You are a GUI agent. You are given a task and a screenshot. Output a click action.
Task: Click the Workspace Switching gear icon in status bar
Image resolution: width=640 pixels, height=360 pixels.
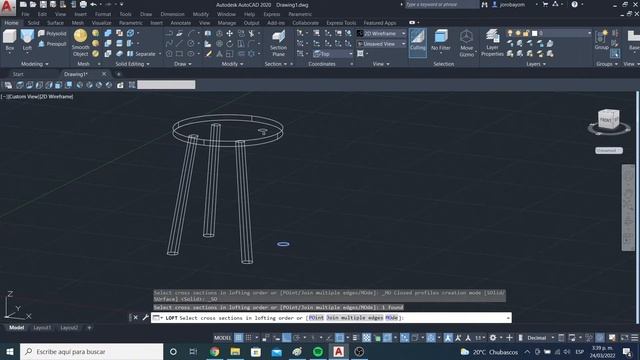click(x=493, y=338)
